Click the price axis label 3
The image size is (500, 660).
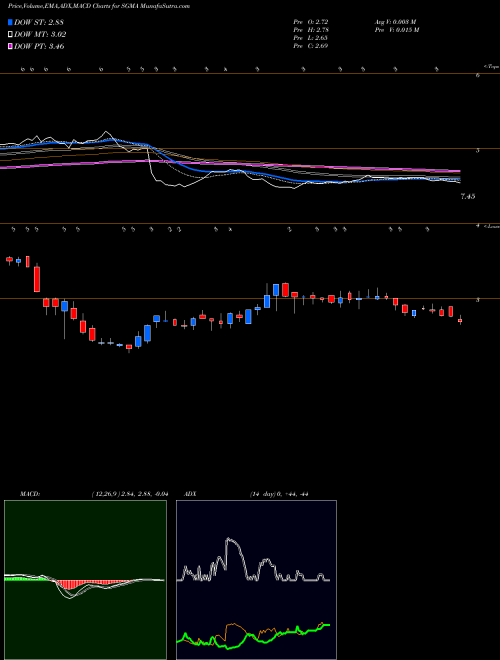point(478,300)
